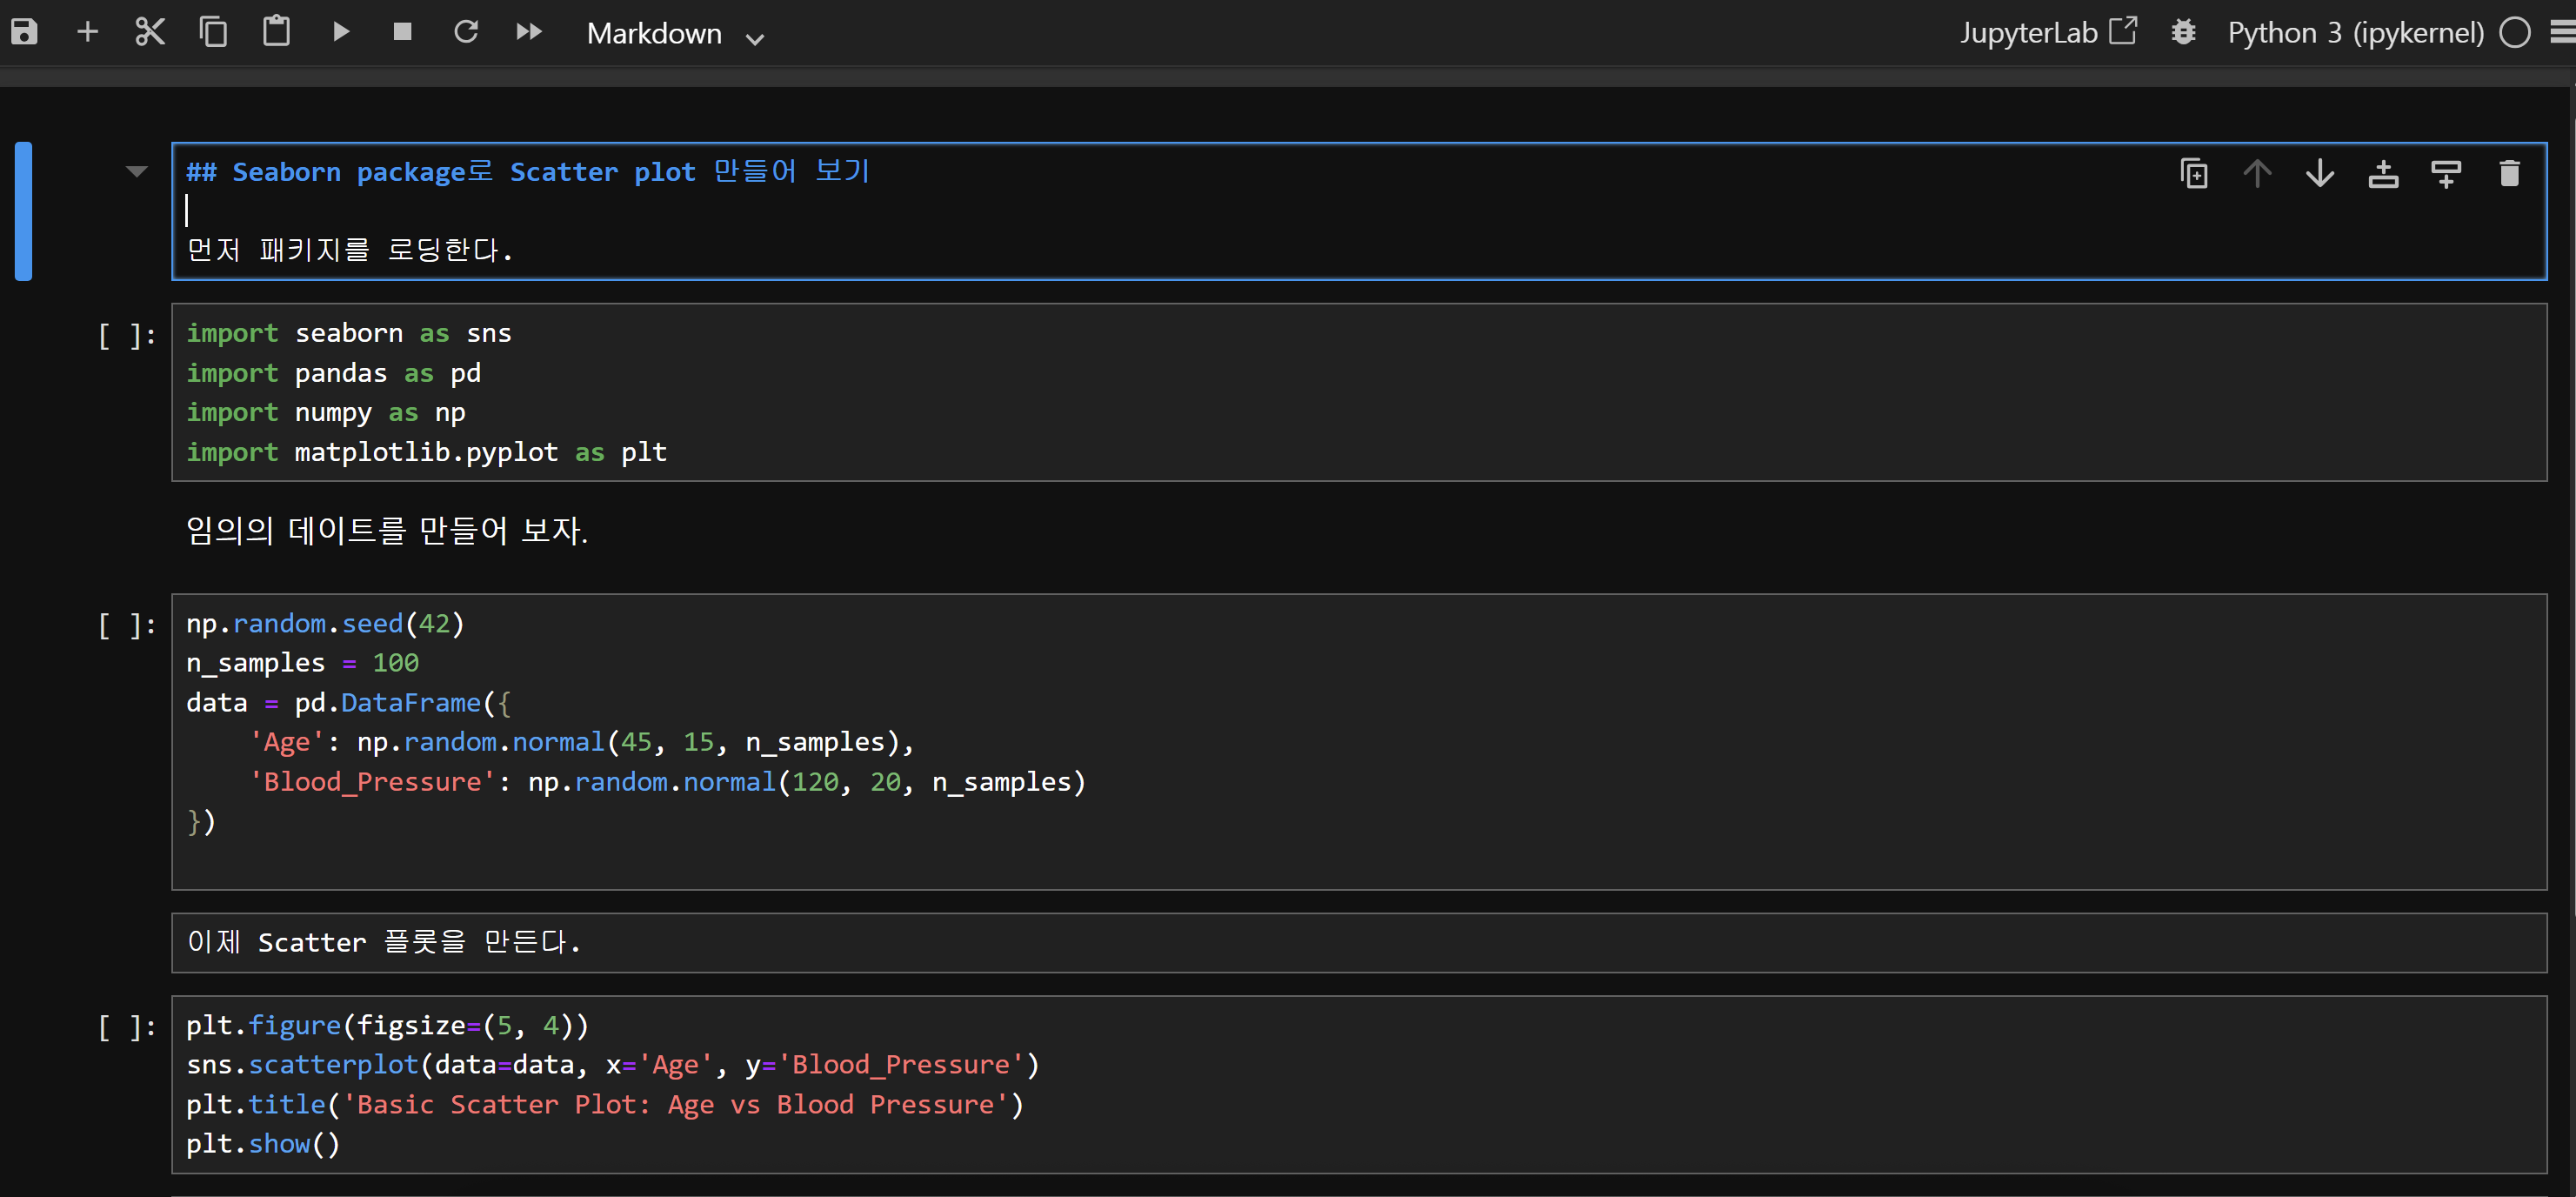The width and height of the screenshot is (2576, 1197).
Task: Open the cell type Markdown dropdown
Action: (676, 34)
